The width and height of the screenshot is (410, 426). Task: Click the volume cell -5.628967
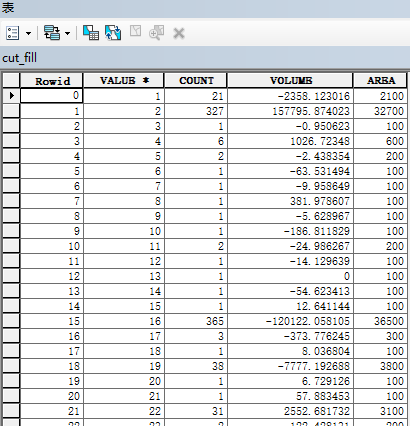pyautogui.click(x=290, y=216)
